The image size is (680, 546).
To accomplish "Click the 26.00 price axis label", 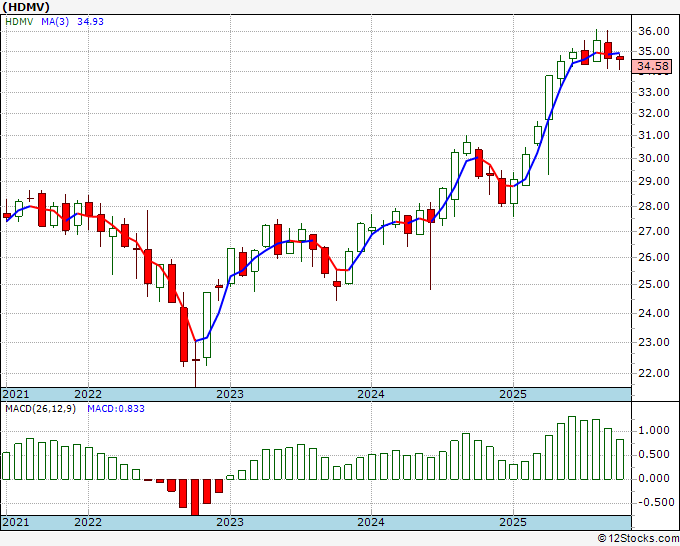I will pyautogui.click(x=654, y=258).
